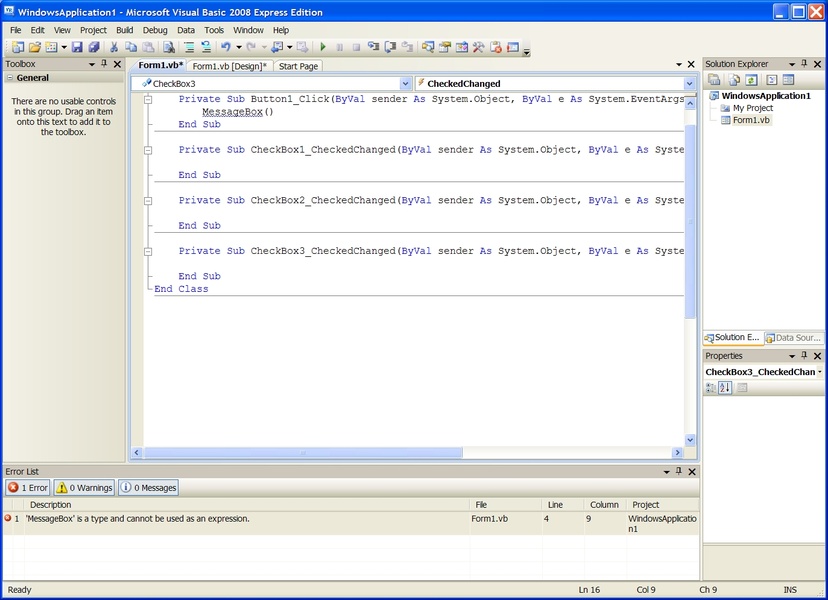The image size is (828, 600).
Task: Switch to the Data Sources panel tab
Action: [x=793, y=338]
